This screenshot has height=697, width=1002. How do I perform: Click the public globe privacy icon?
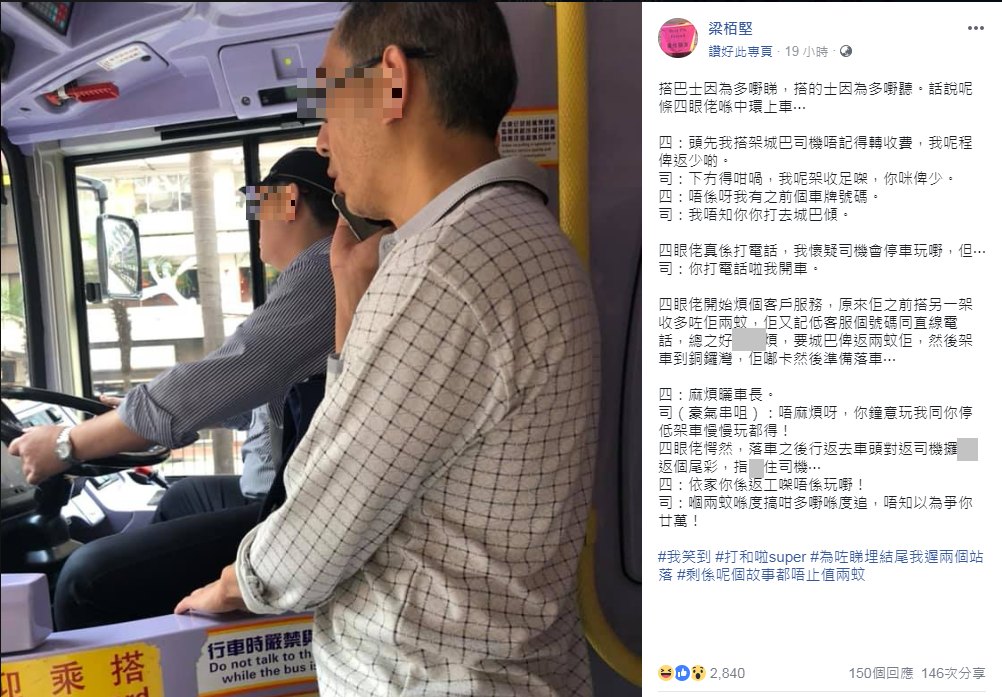(x=845, y=51)
